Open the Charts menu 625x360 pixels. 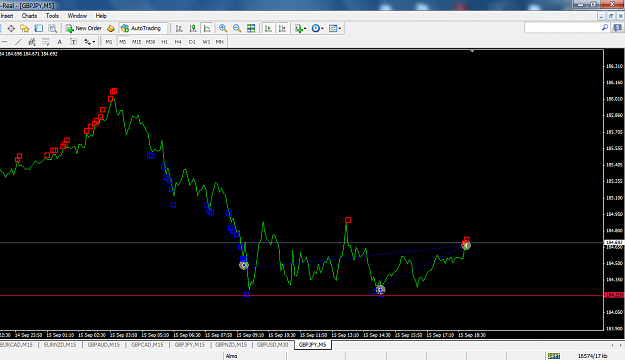click(29, 16)
